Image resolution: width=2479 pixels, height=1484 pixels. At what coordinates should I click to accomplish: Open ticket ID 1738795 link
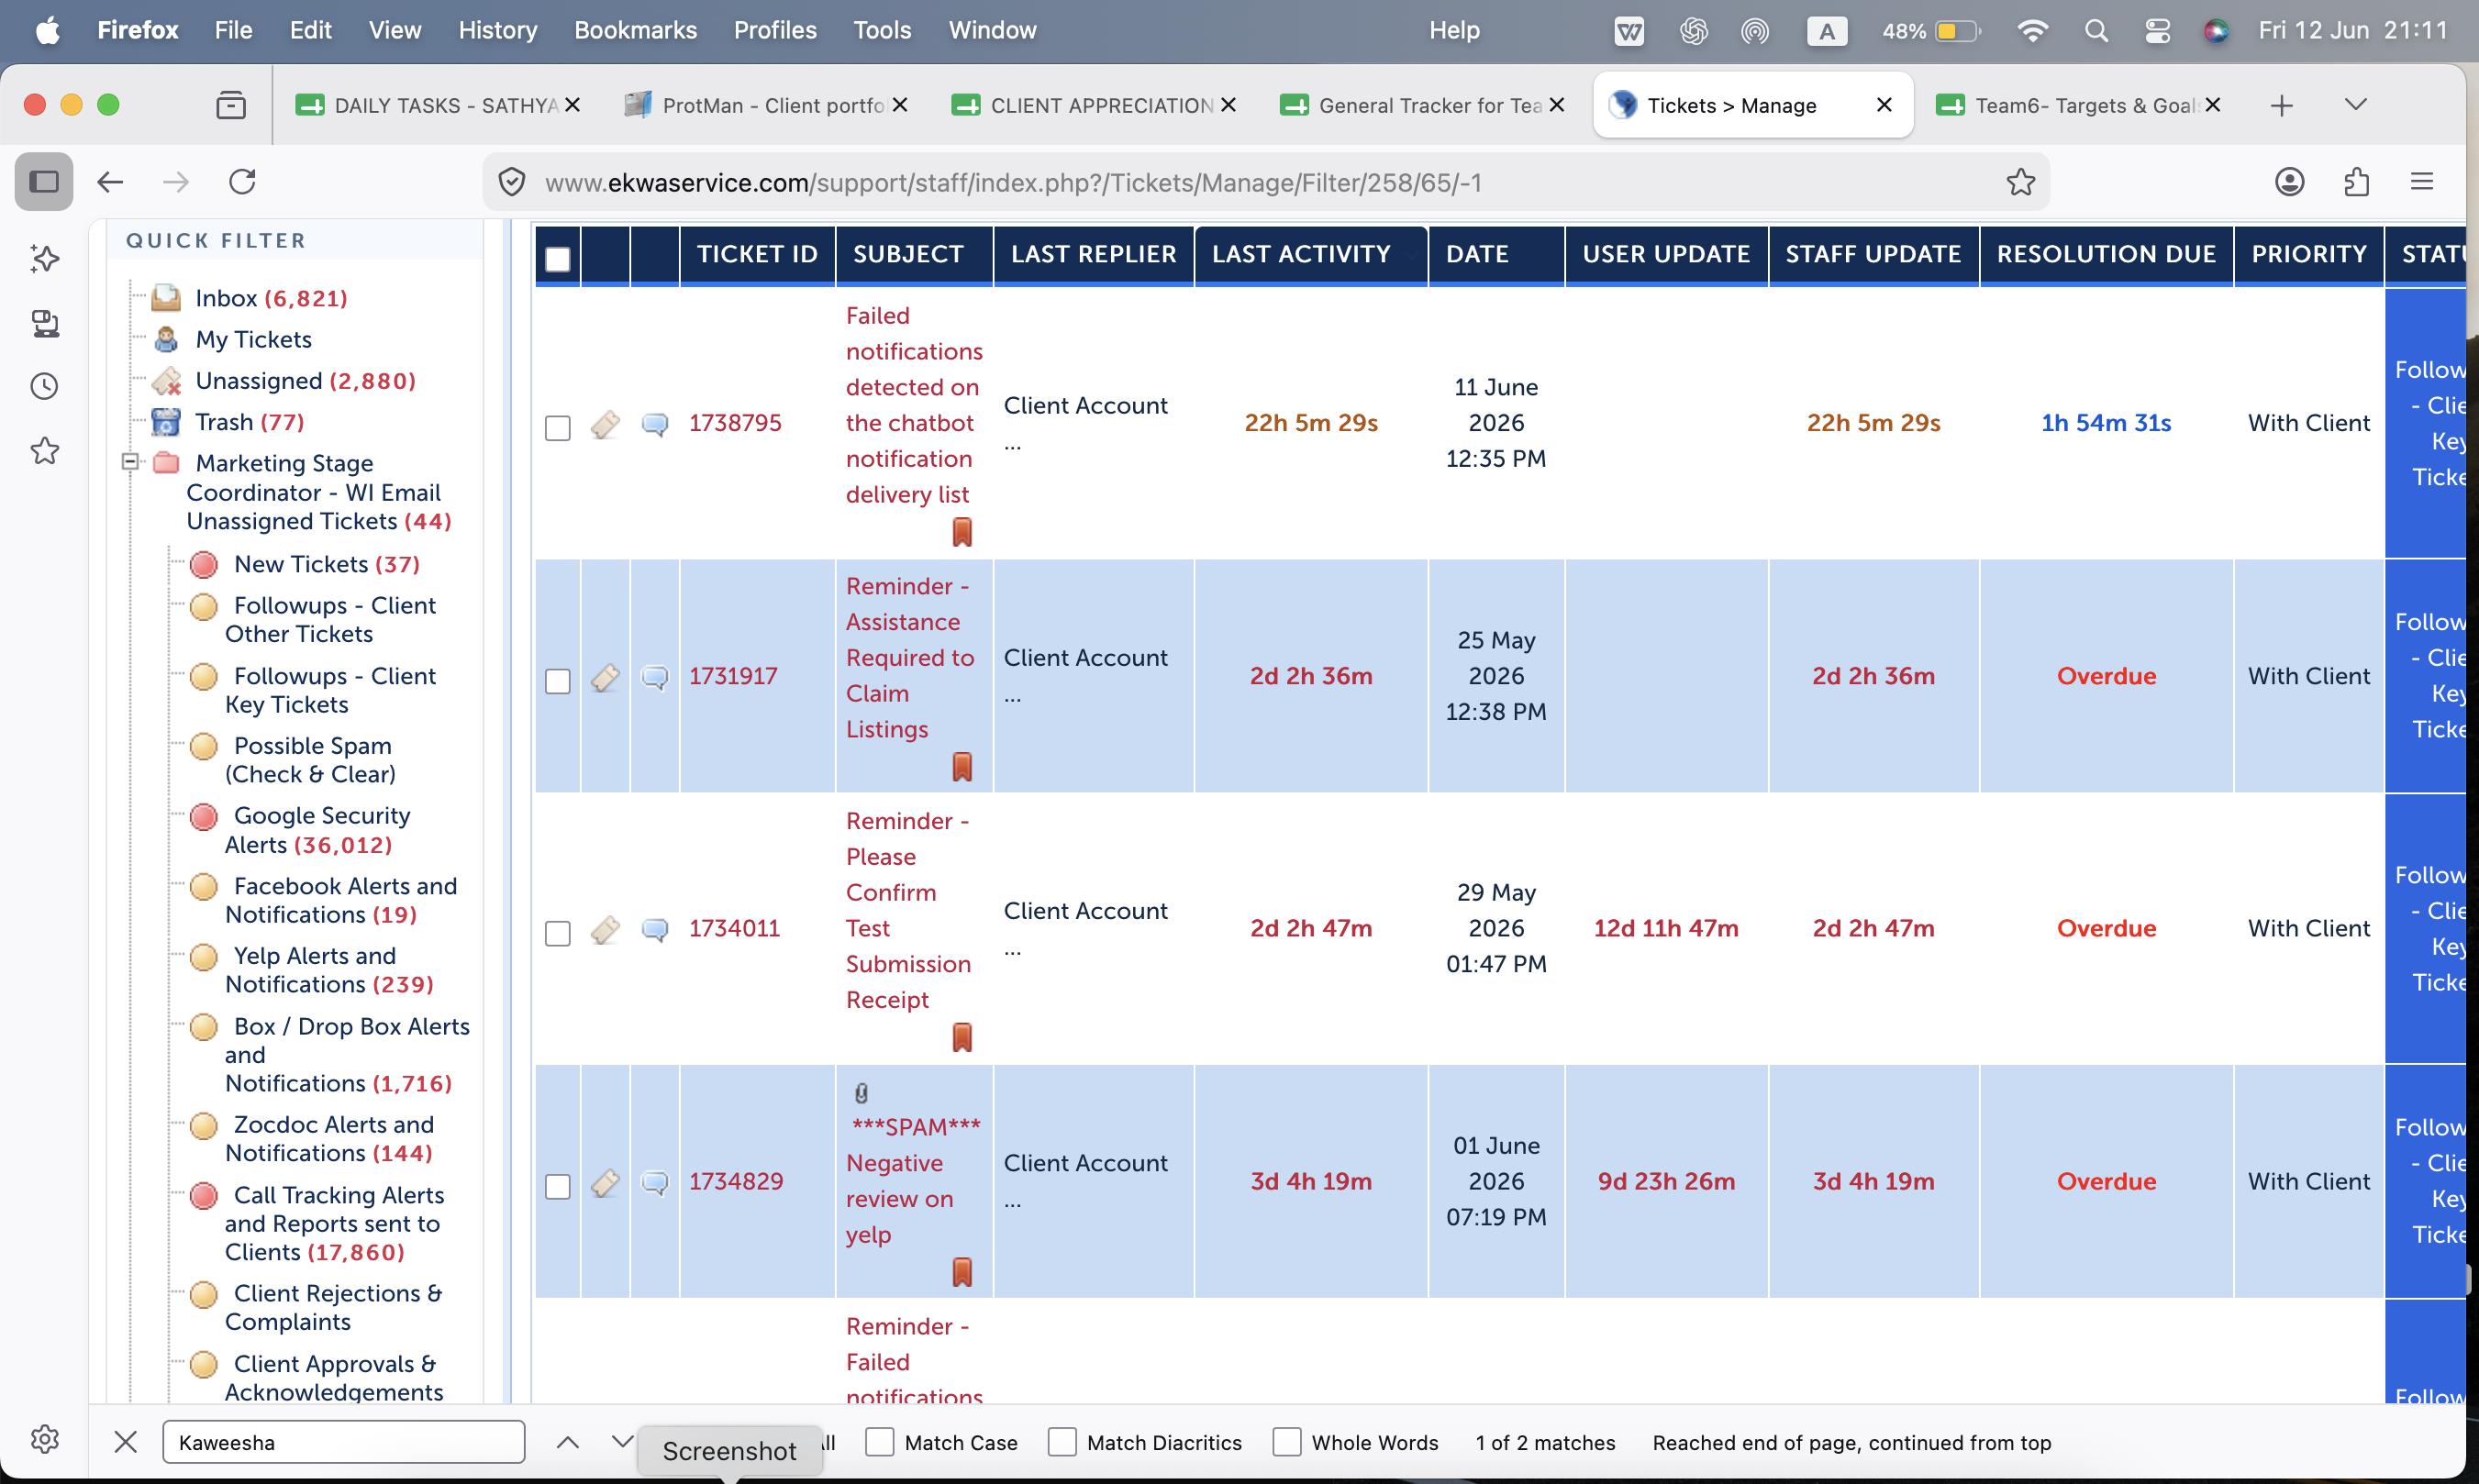pos(735,423)
